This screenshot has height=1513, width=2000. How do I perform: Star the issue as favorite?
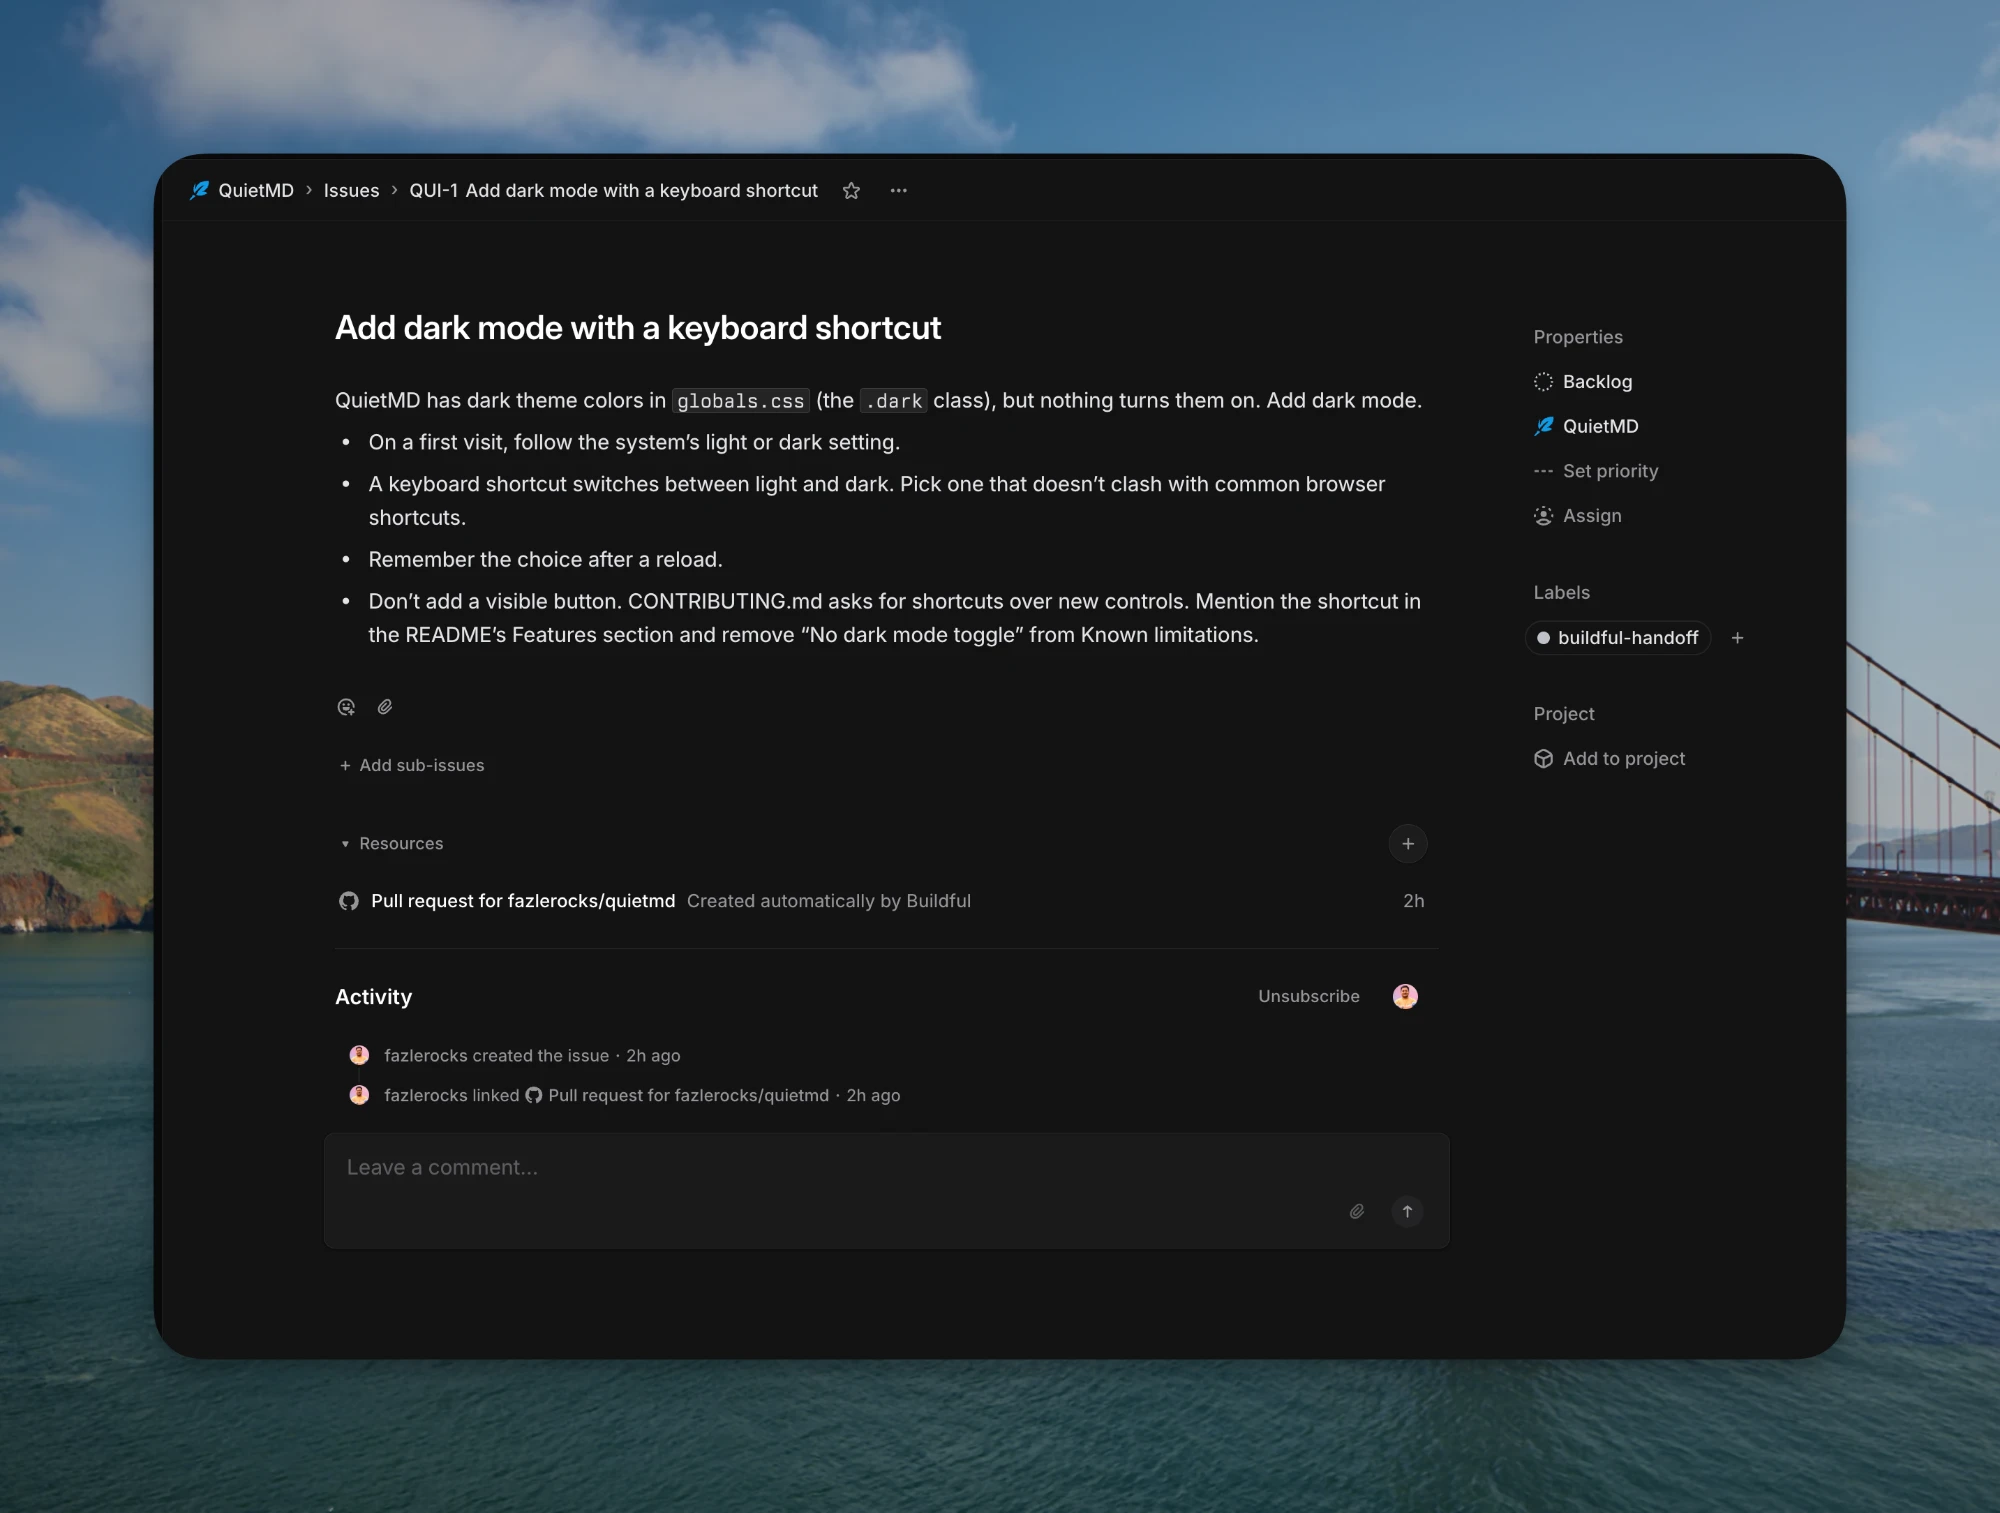point(851,191)
